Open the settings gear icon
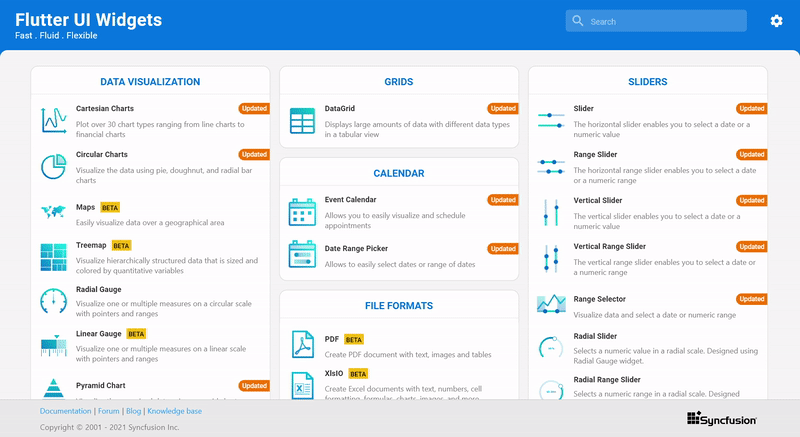800x437 pixels. point(776,21)
